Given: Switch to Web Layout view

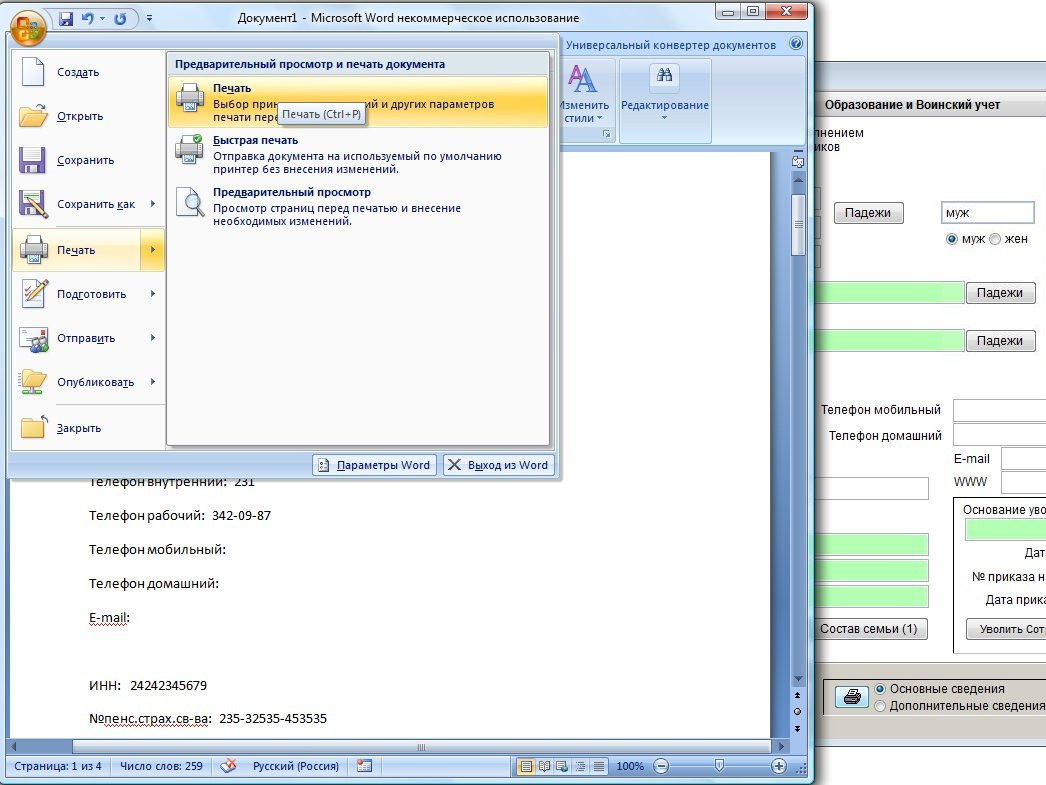Looking at the screenshot, I should [x=562, y=766].
